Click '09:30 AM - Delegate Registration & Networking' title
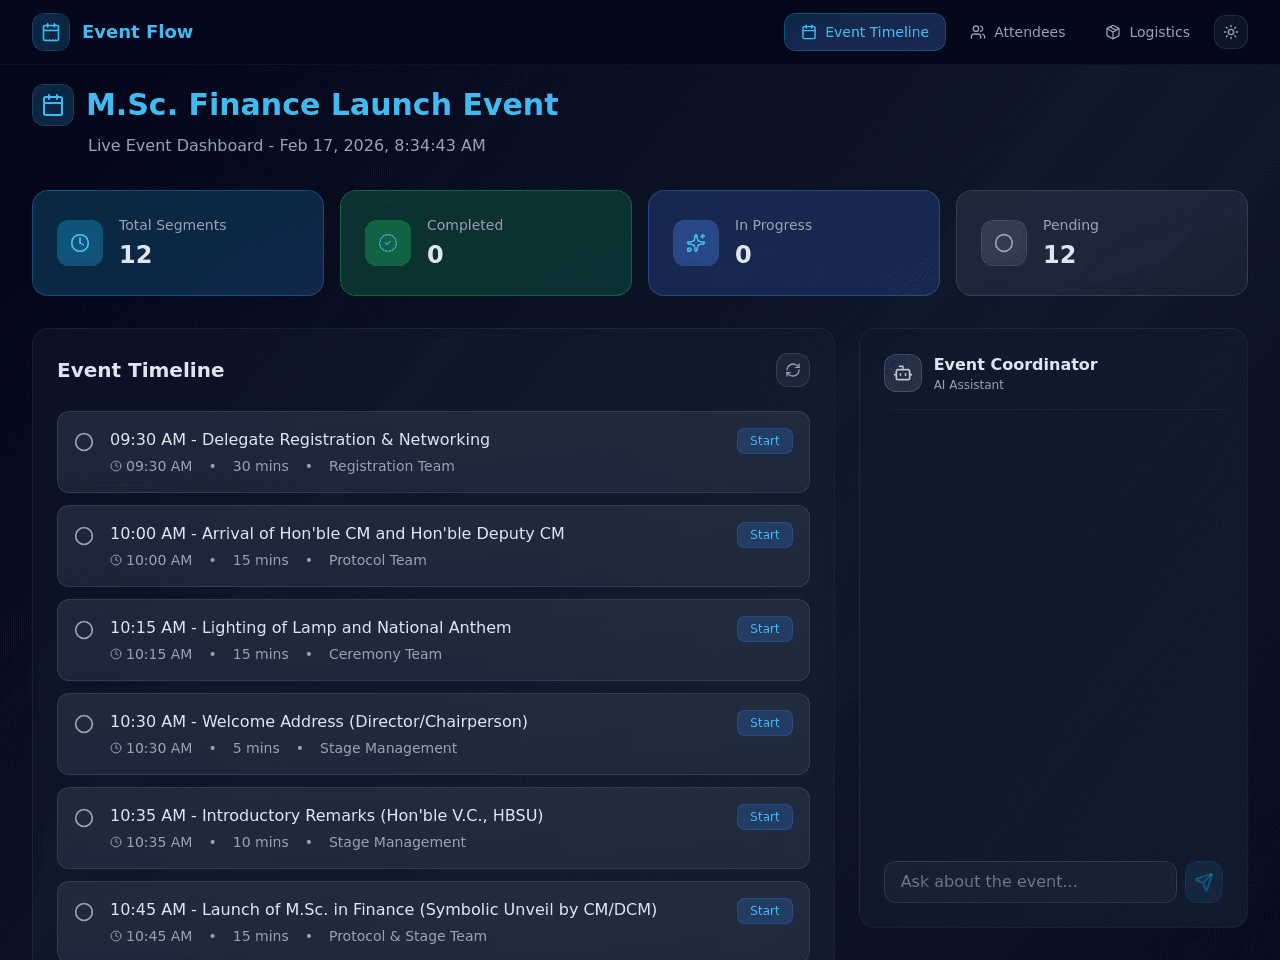 (x=300, y=440)
